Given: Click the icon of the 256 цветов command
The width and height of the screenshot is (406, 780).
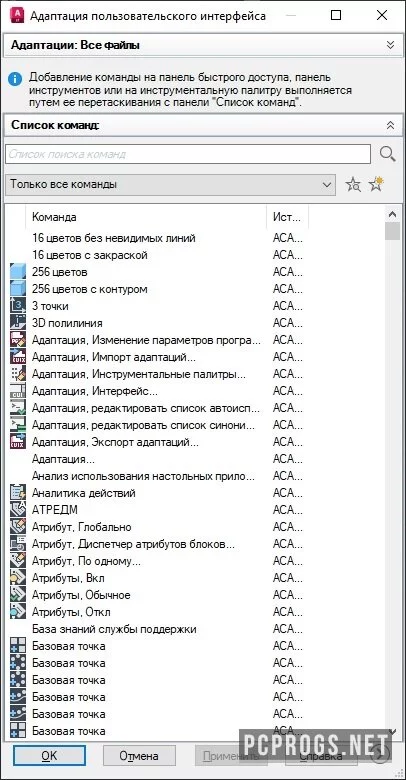Looking at the screenshot, I should (18, 272).
